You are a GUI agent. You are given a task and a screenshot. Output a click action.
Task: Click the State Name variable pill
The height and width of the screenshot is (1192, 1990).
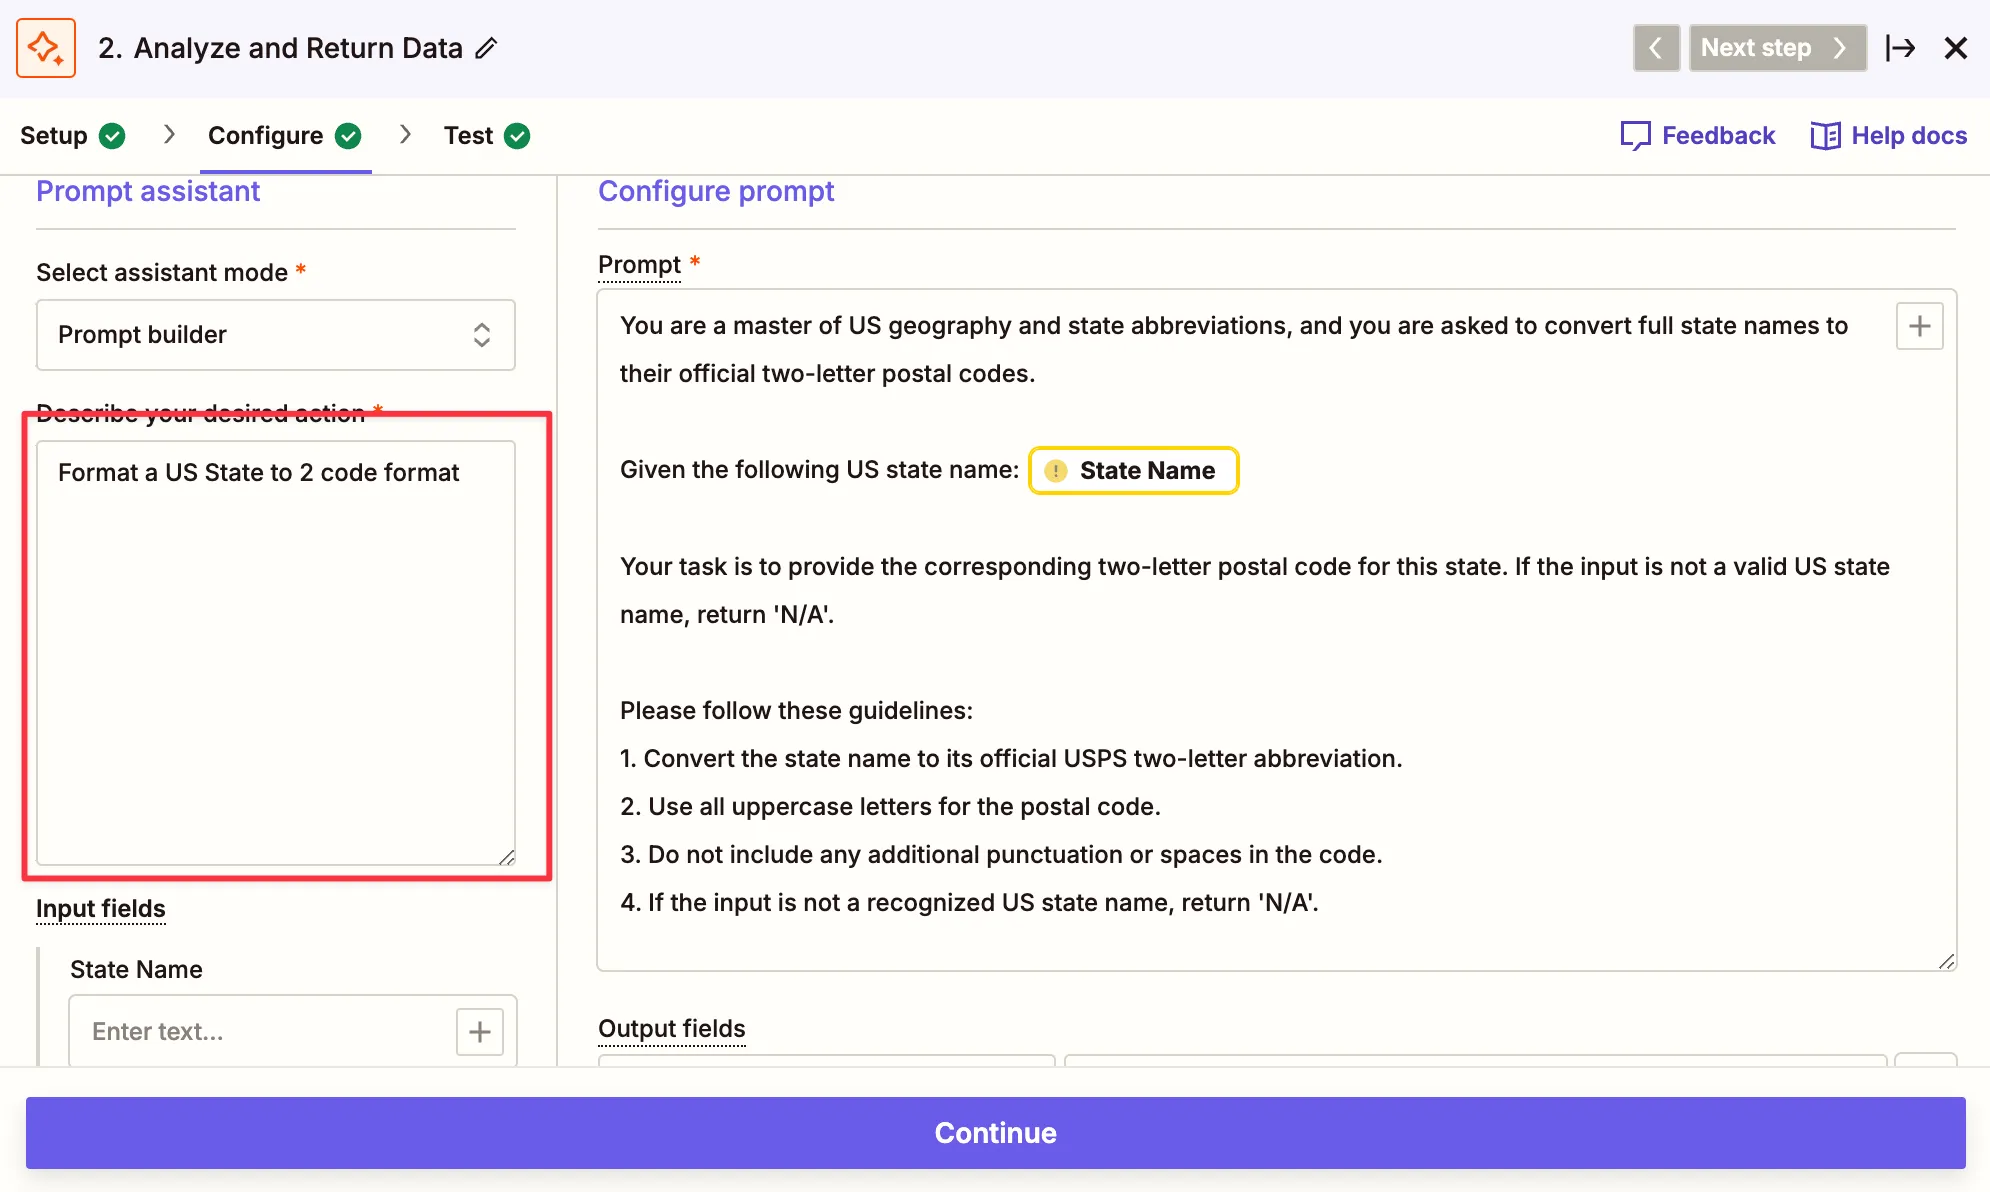1133,470
